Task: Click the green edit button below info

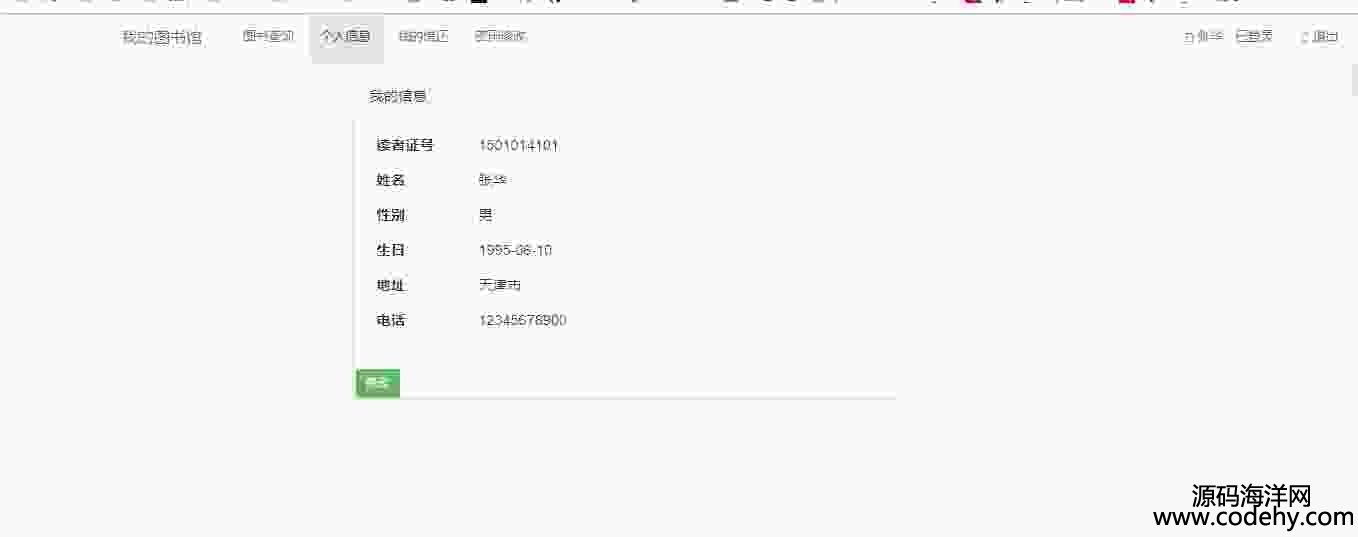Action: 378,383
